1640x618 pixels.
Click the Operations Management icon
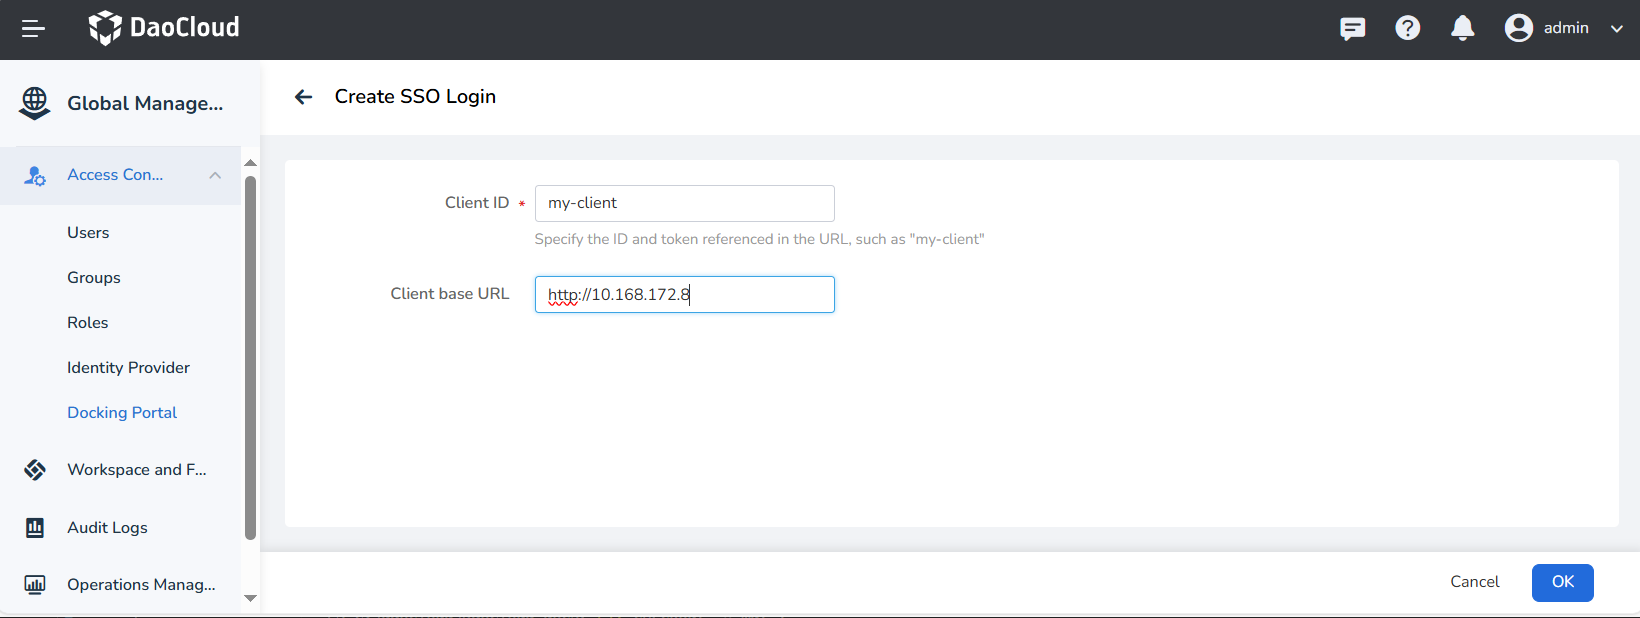pos(35,585)
